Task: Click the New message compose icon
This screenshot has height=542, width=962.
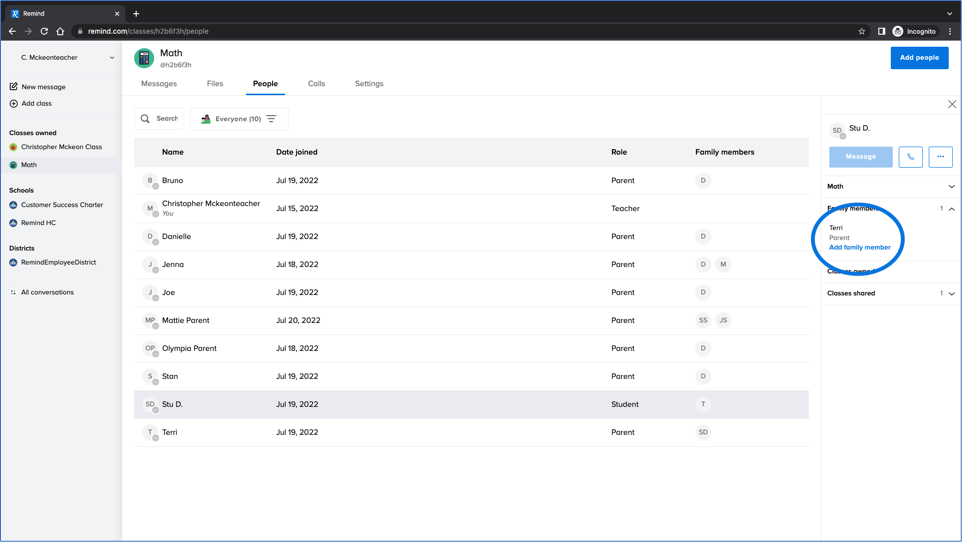Action: [14, 87]
